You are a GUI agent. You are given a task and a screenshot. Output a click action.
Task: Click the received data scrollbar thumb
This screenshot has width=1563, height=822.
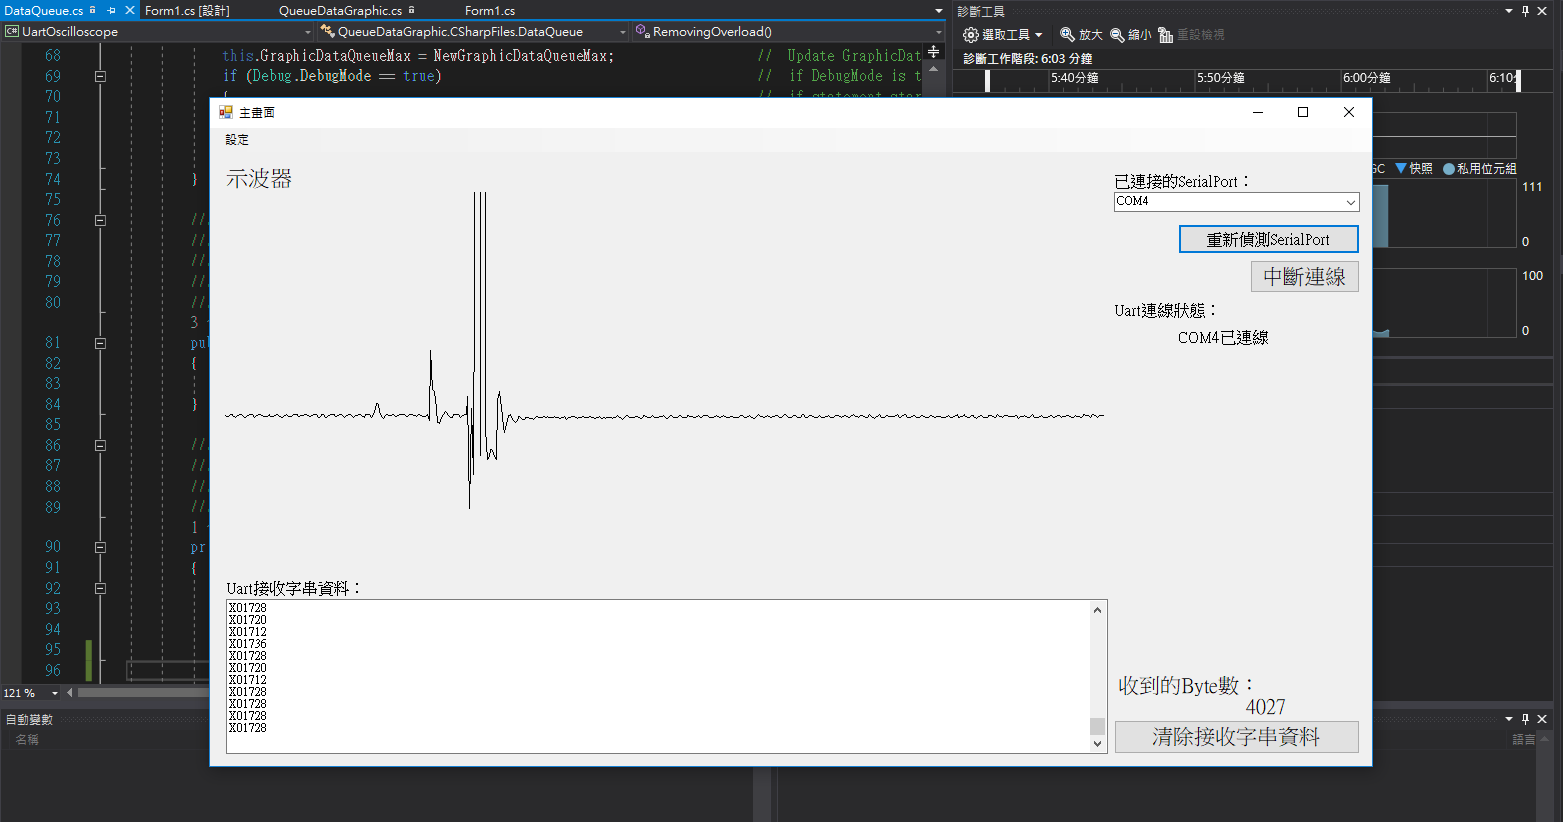[1097, 726]
